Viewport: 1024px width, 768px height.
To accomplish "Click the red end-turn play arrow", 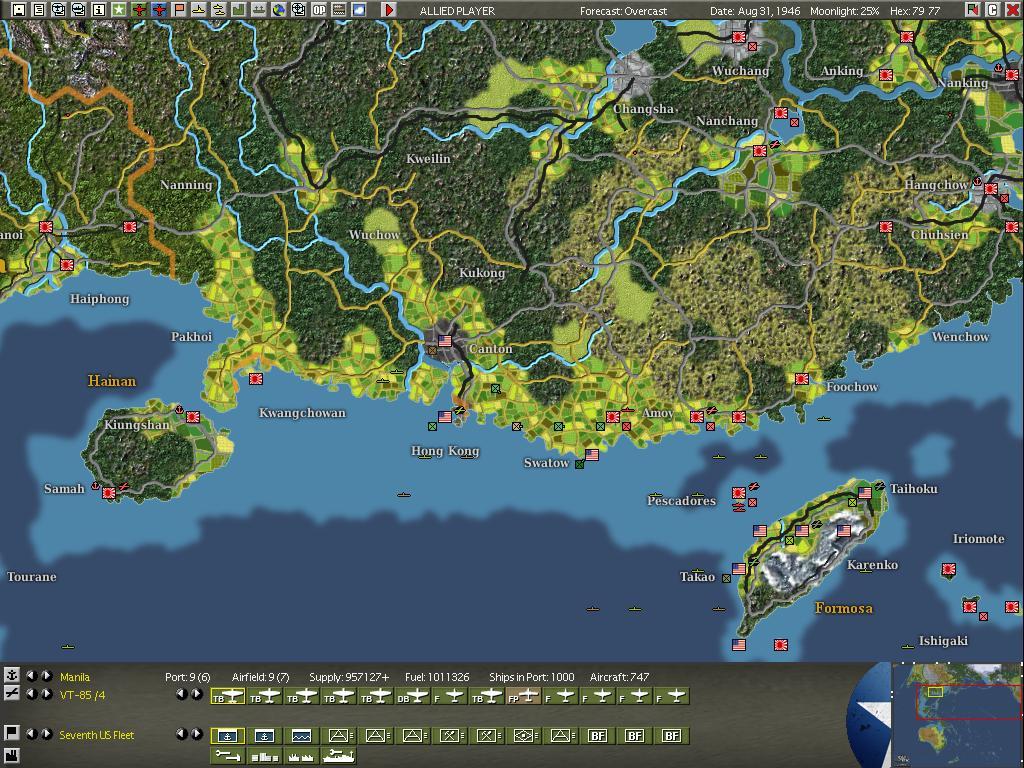I will click(389, 10).
